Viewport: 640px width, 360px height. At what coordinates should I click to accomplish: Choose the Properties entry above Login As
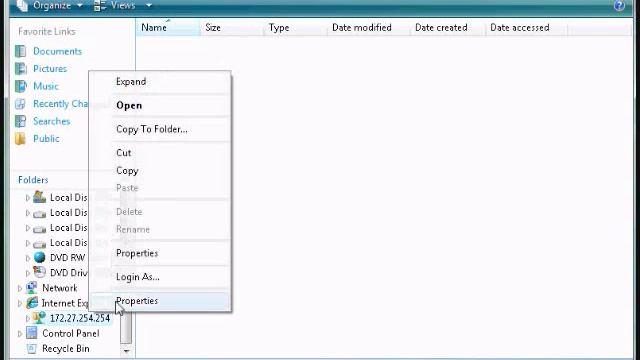pos(160,253)
